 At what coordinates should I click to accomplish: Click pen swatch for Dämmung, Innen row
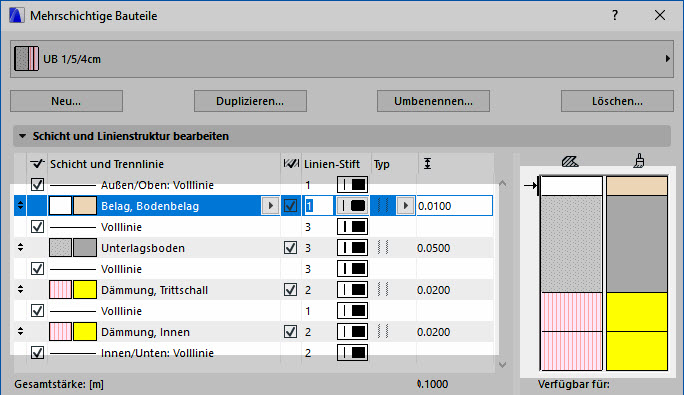[x=352, y=331]
